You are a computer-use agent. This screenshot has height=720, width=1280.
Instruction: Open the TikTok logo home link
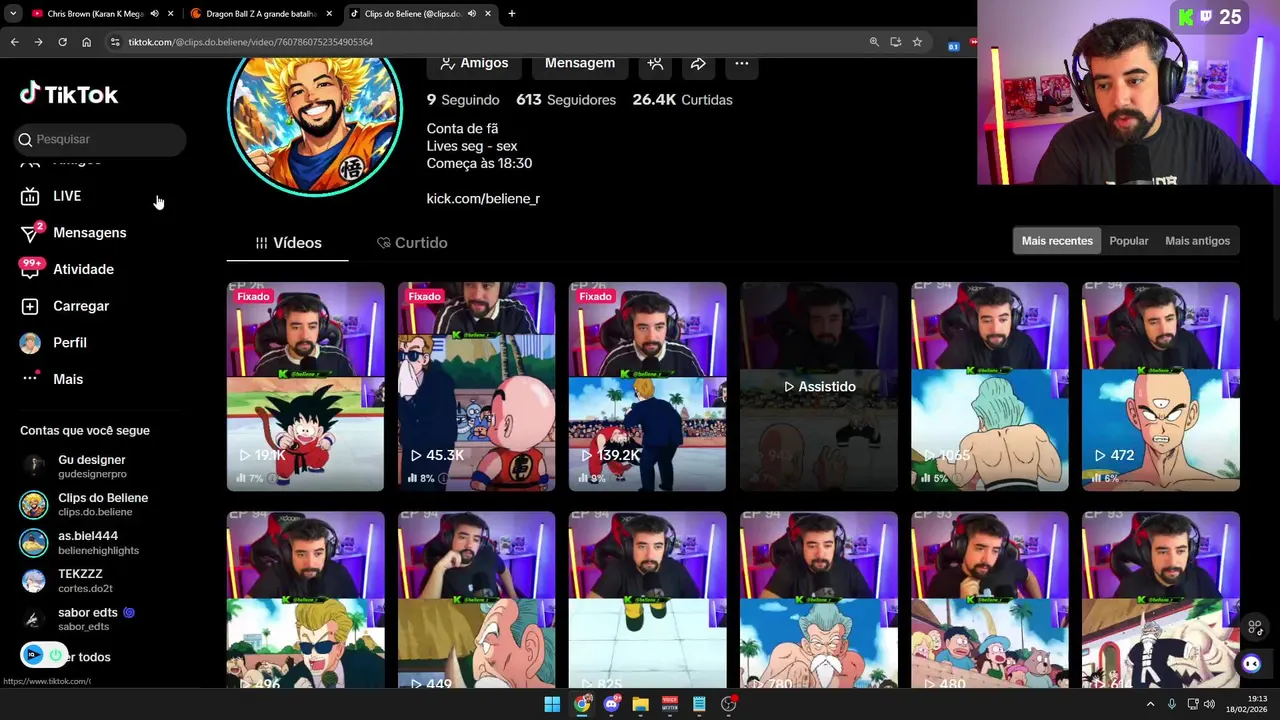[x=69, y=94]
